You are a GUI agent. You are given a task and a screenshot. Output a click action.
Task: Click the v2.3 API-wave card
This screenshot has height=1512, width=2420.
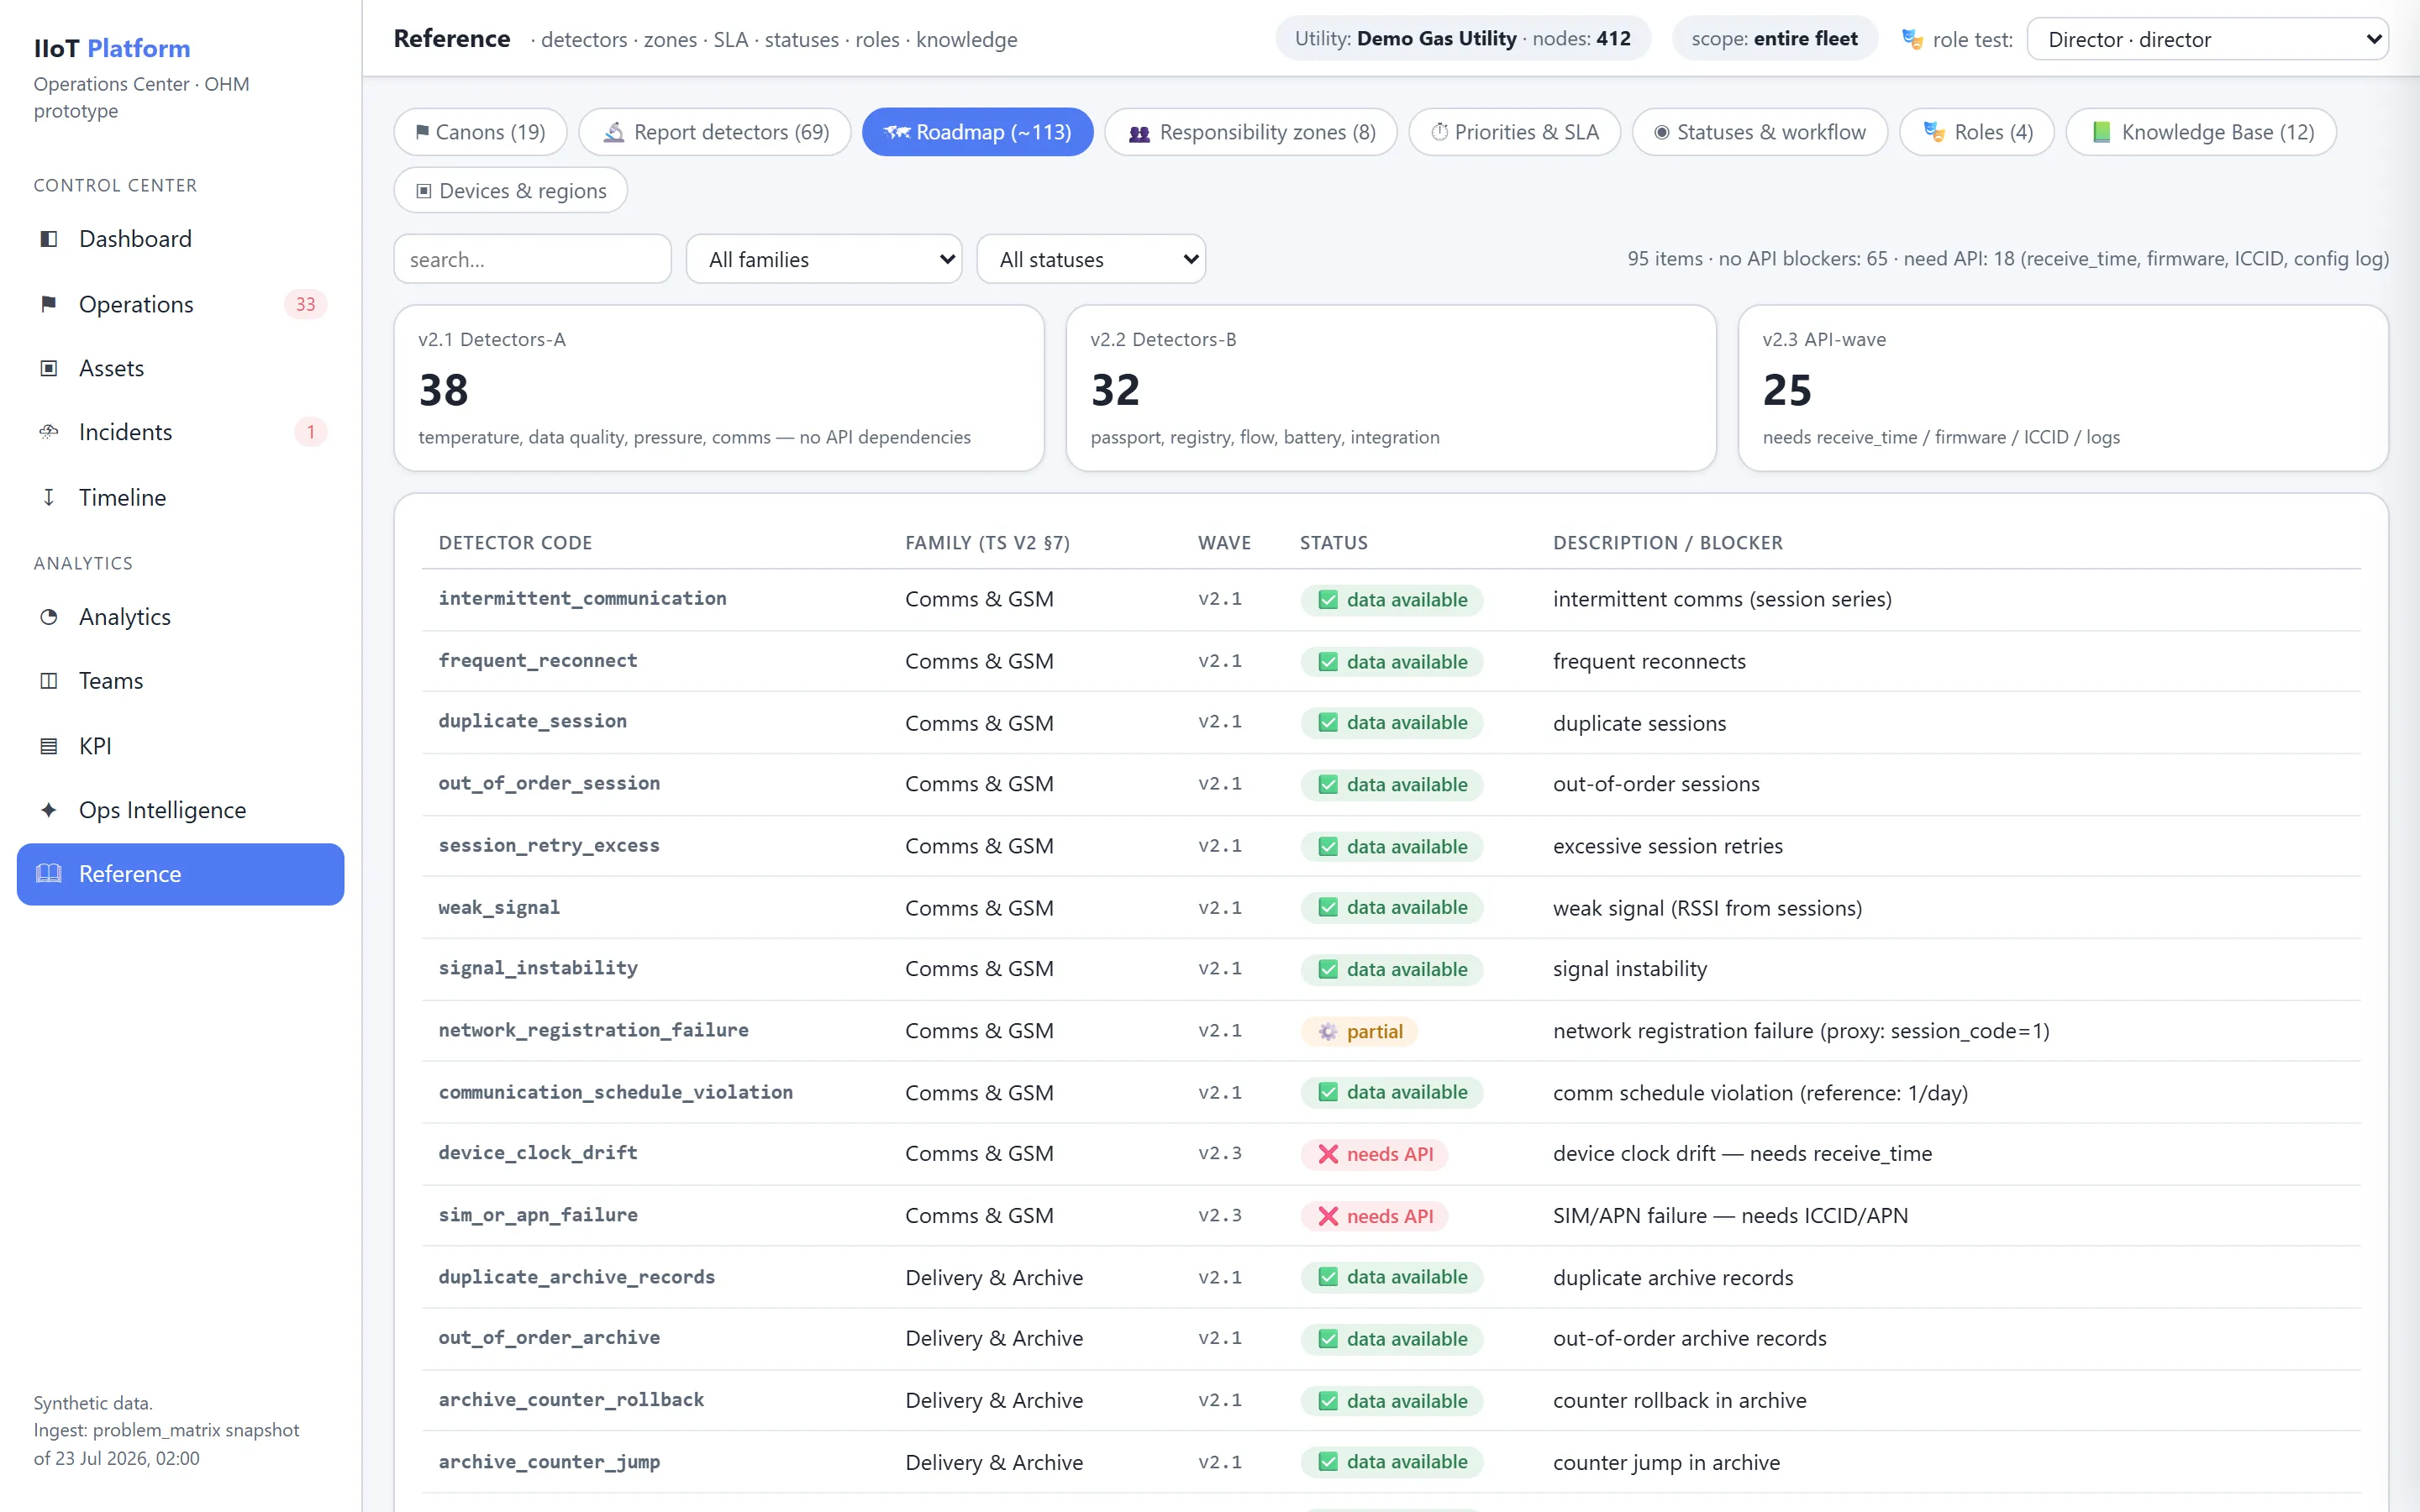2063,388
